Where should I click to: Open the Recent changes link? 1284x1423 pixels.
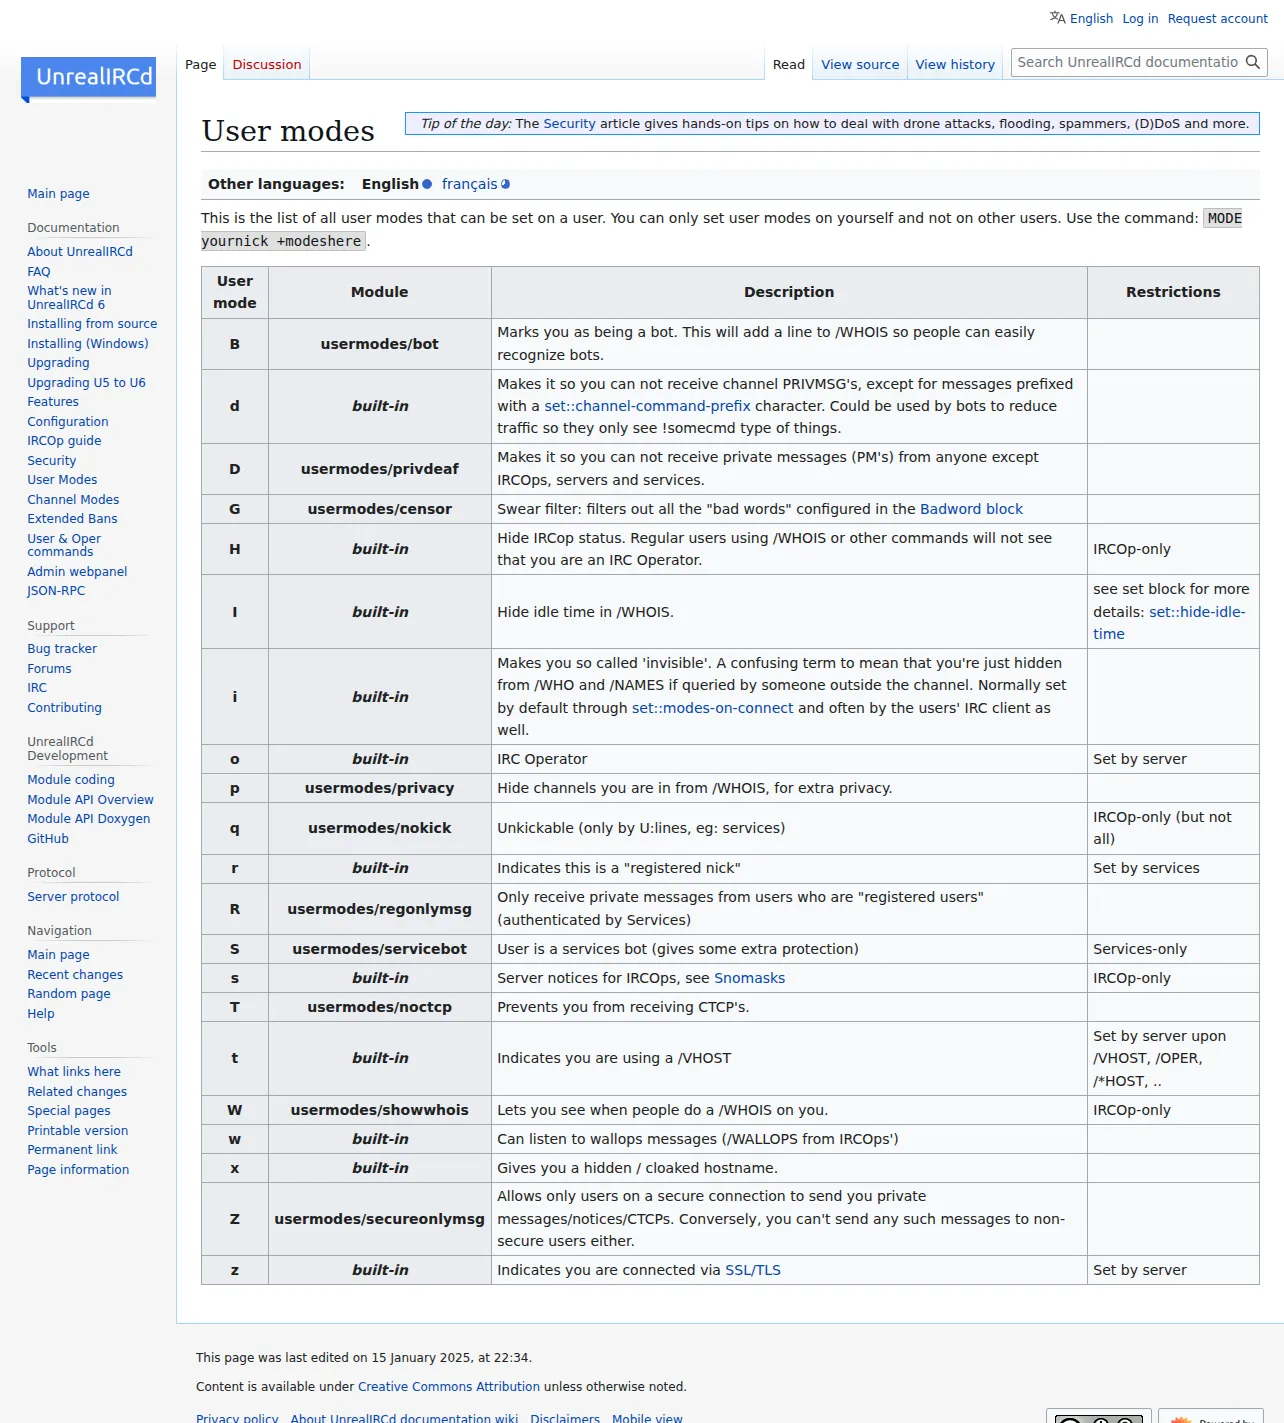75,975
